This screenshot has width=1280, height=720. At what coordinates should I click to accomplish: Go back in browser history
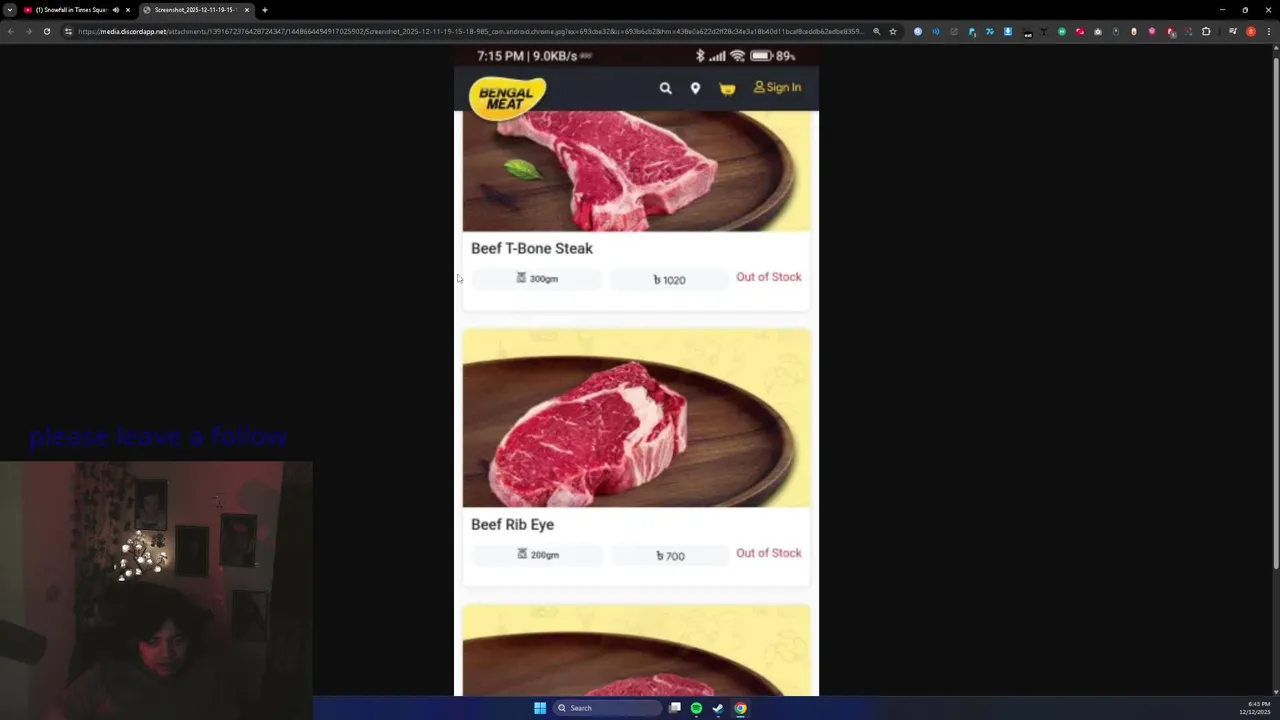click(x=10, y=31)
